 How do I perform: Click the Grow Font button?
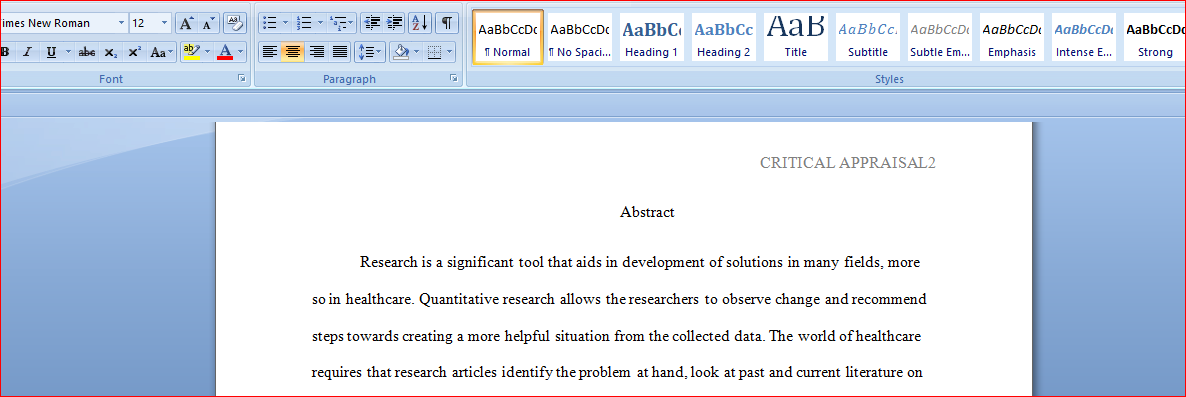[186, 23]
